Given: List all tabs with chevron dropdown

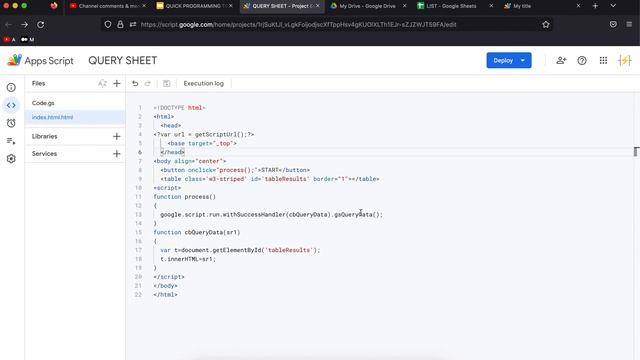Looking at the screenshot, I should tap(613, 6).
